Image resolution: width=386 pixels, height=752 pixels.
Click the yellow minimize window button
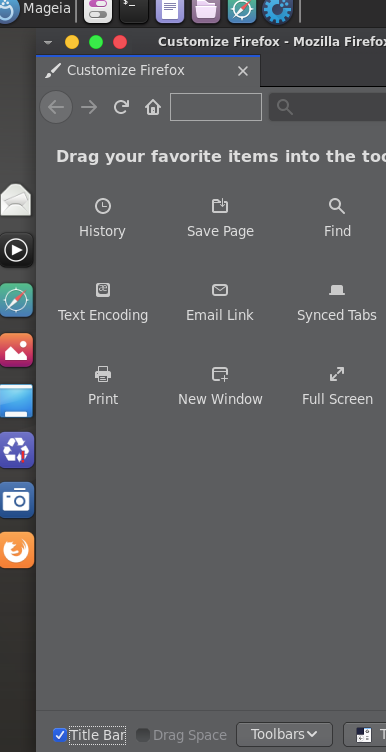[x=72, y=42]
